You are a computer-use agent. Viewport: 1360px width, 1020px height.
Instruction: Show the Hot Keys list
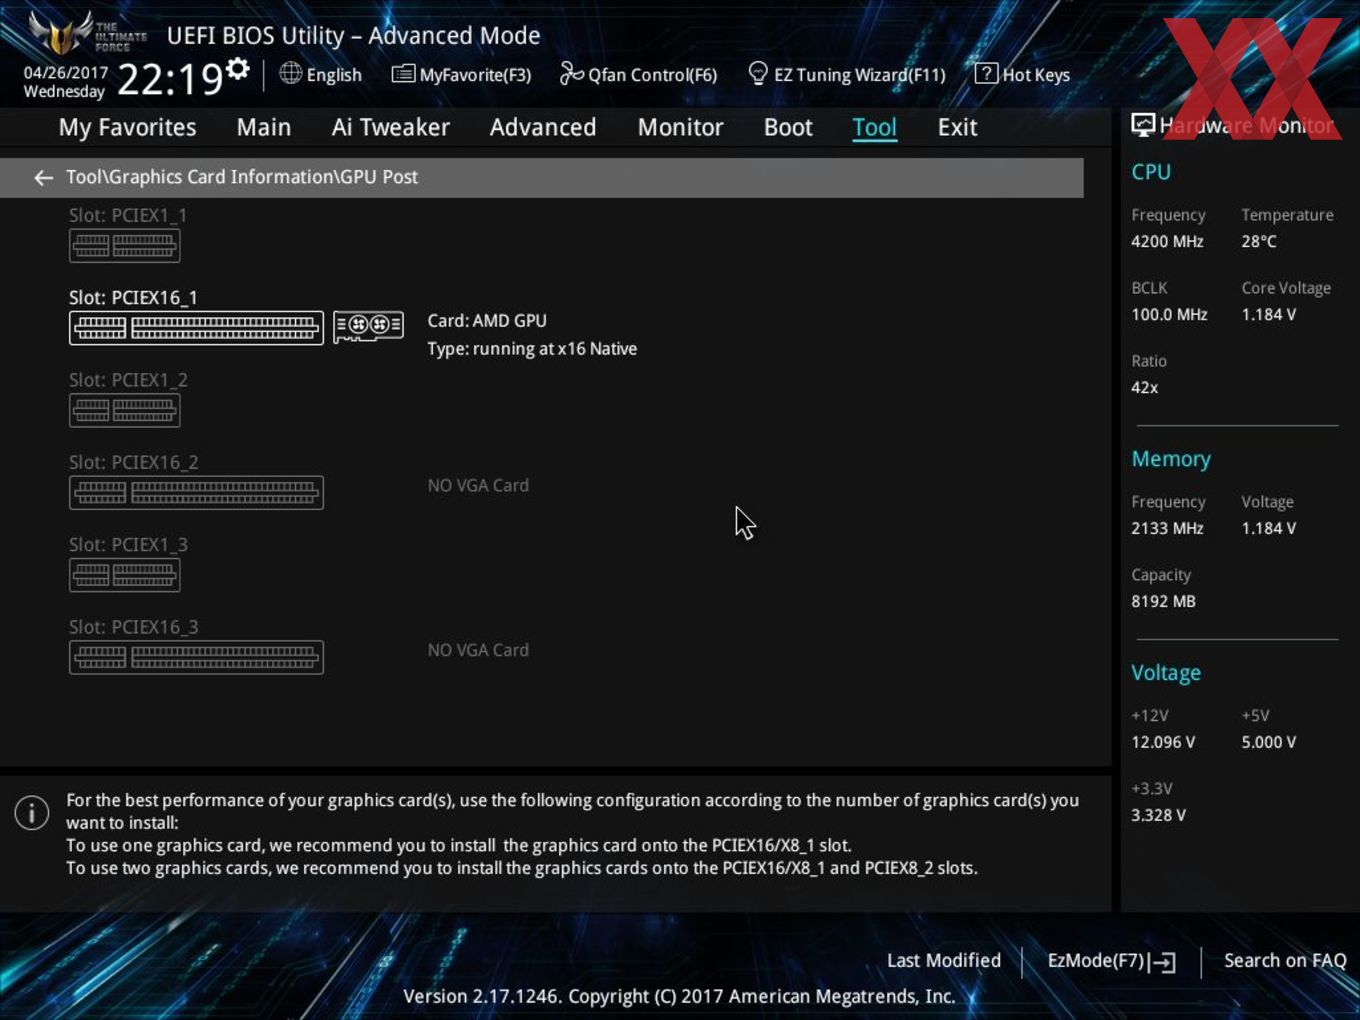[1036, 75]
